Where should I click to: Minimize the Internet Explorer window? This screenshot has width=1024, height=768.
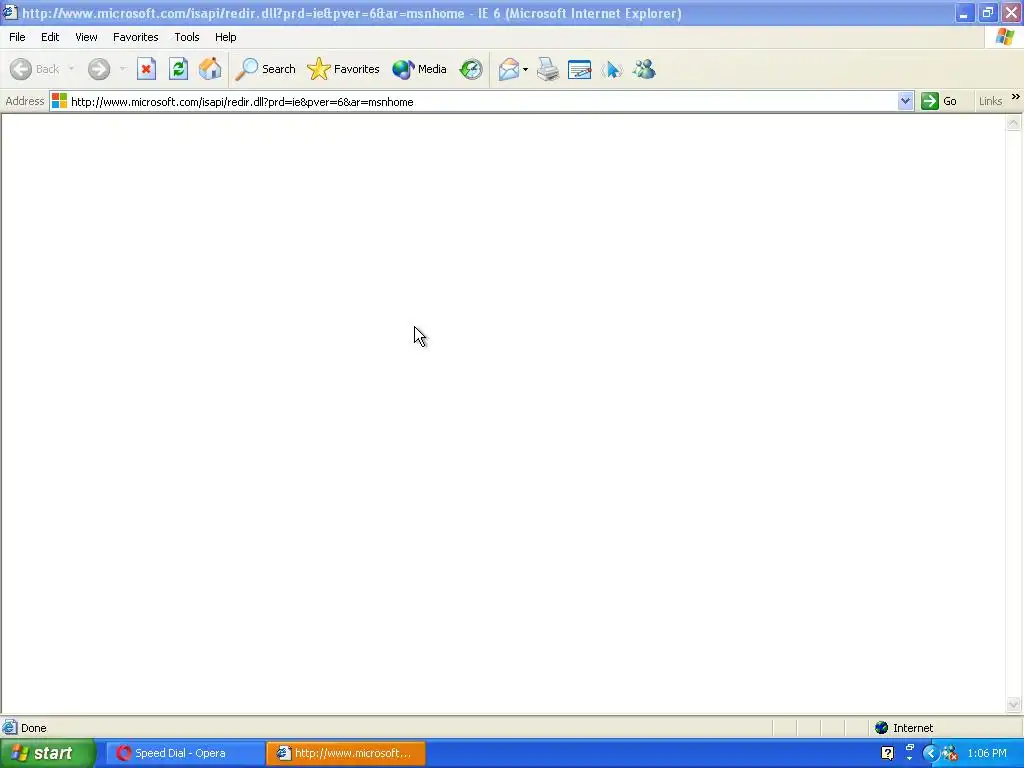point(964,12)
